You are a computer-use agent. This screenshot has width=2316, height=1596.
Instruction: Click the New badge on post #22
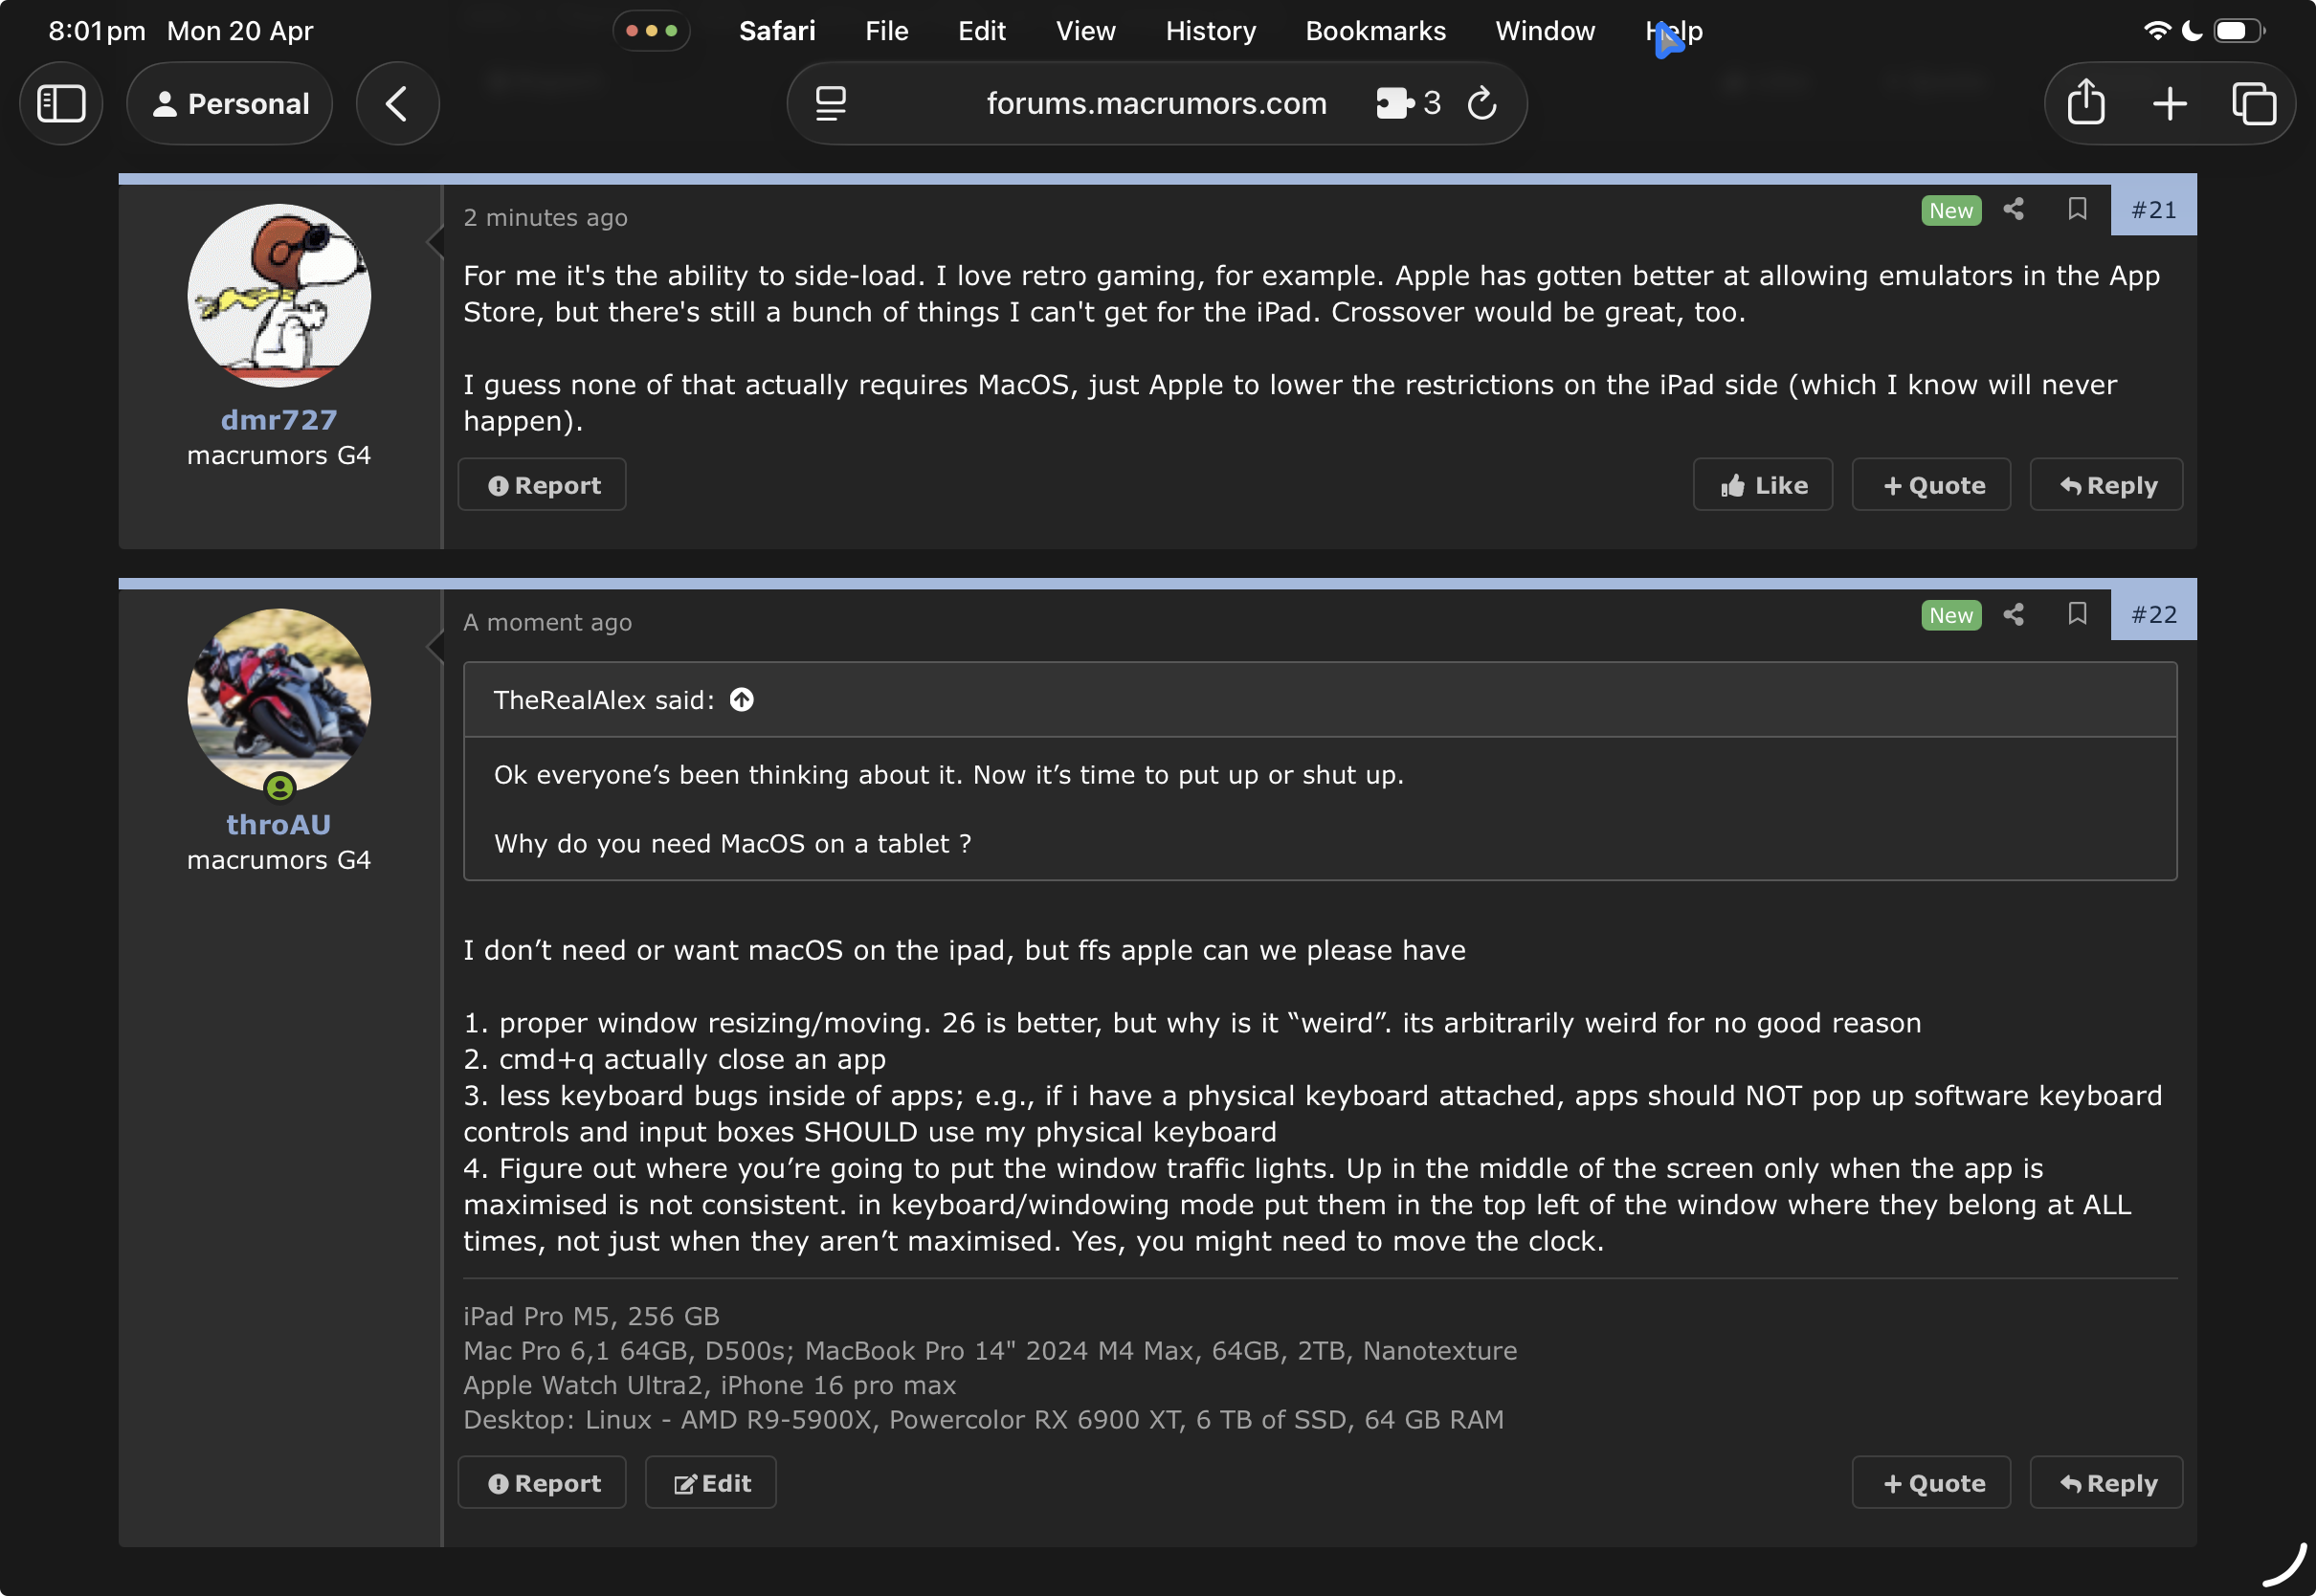pyautogui.click(x=1950, y=615)
